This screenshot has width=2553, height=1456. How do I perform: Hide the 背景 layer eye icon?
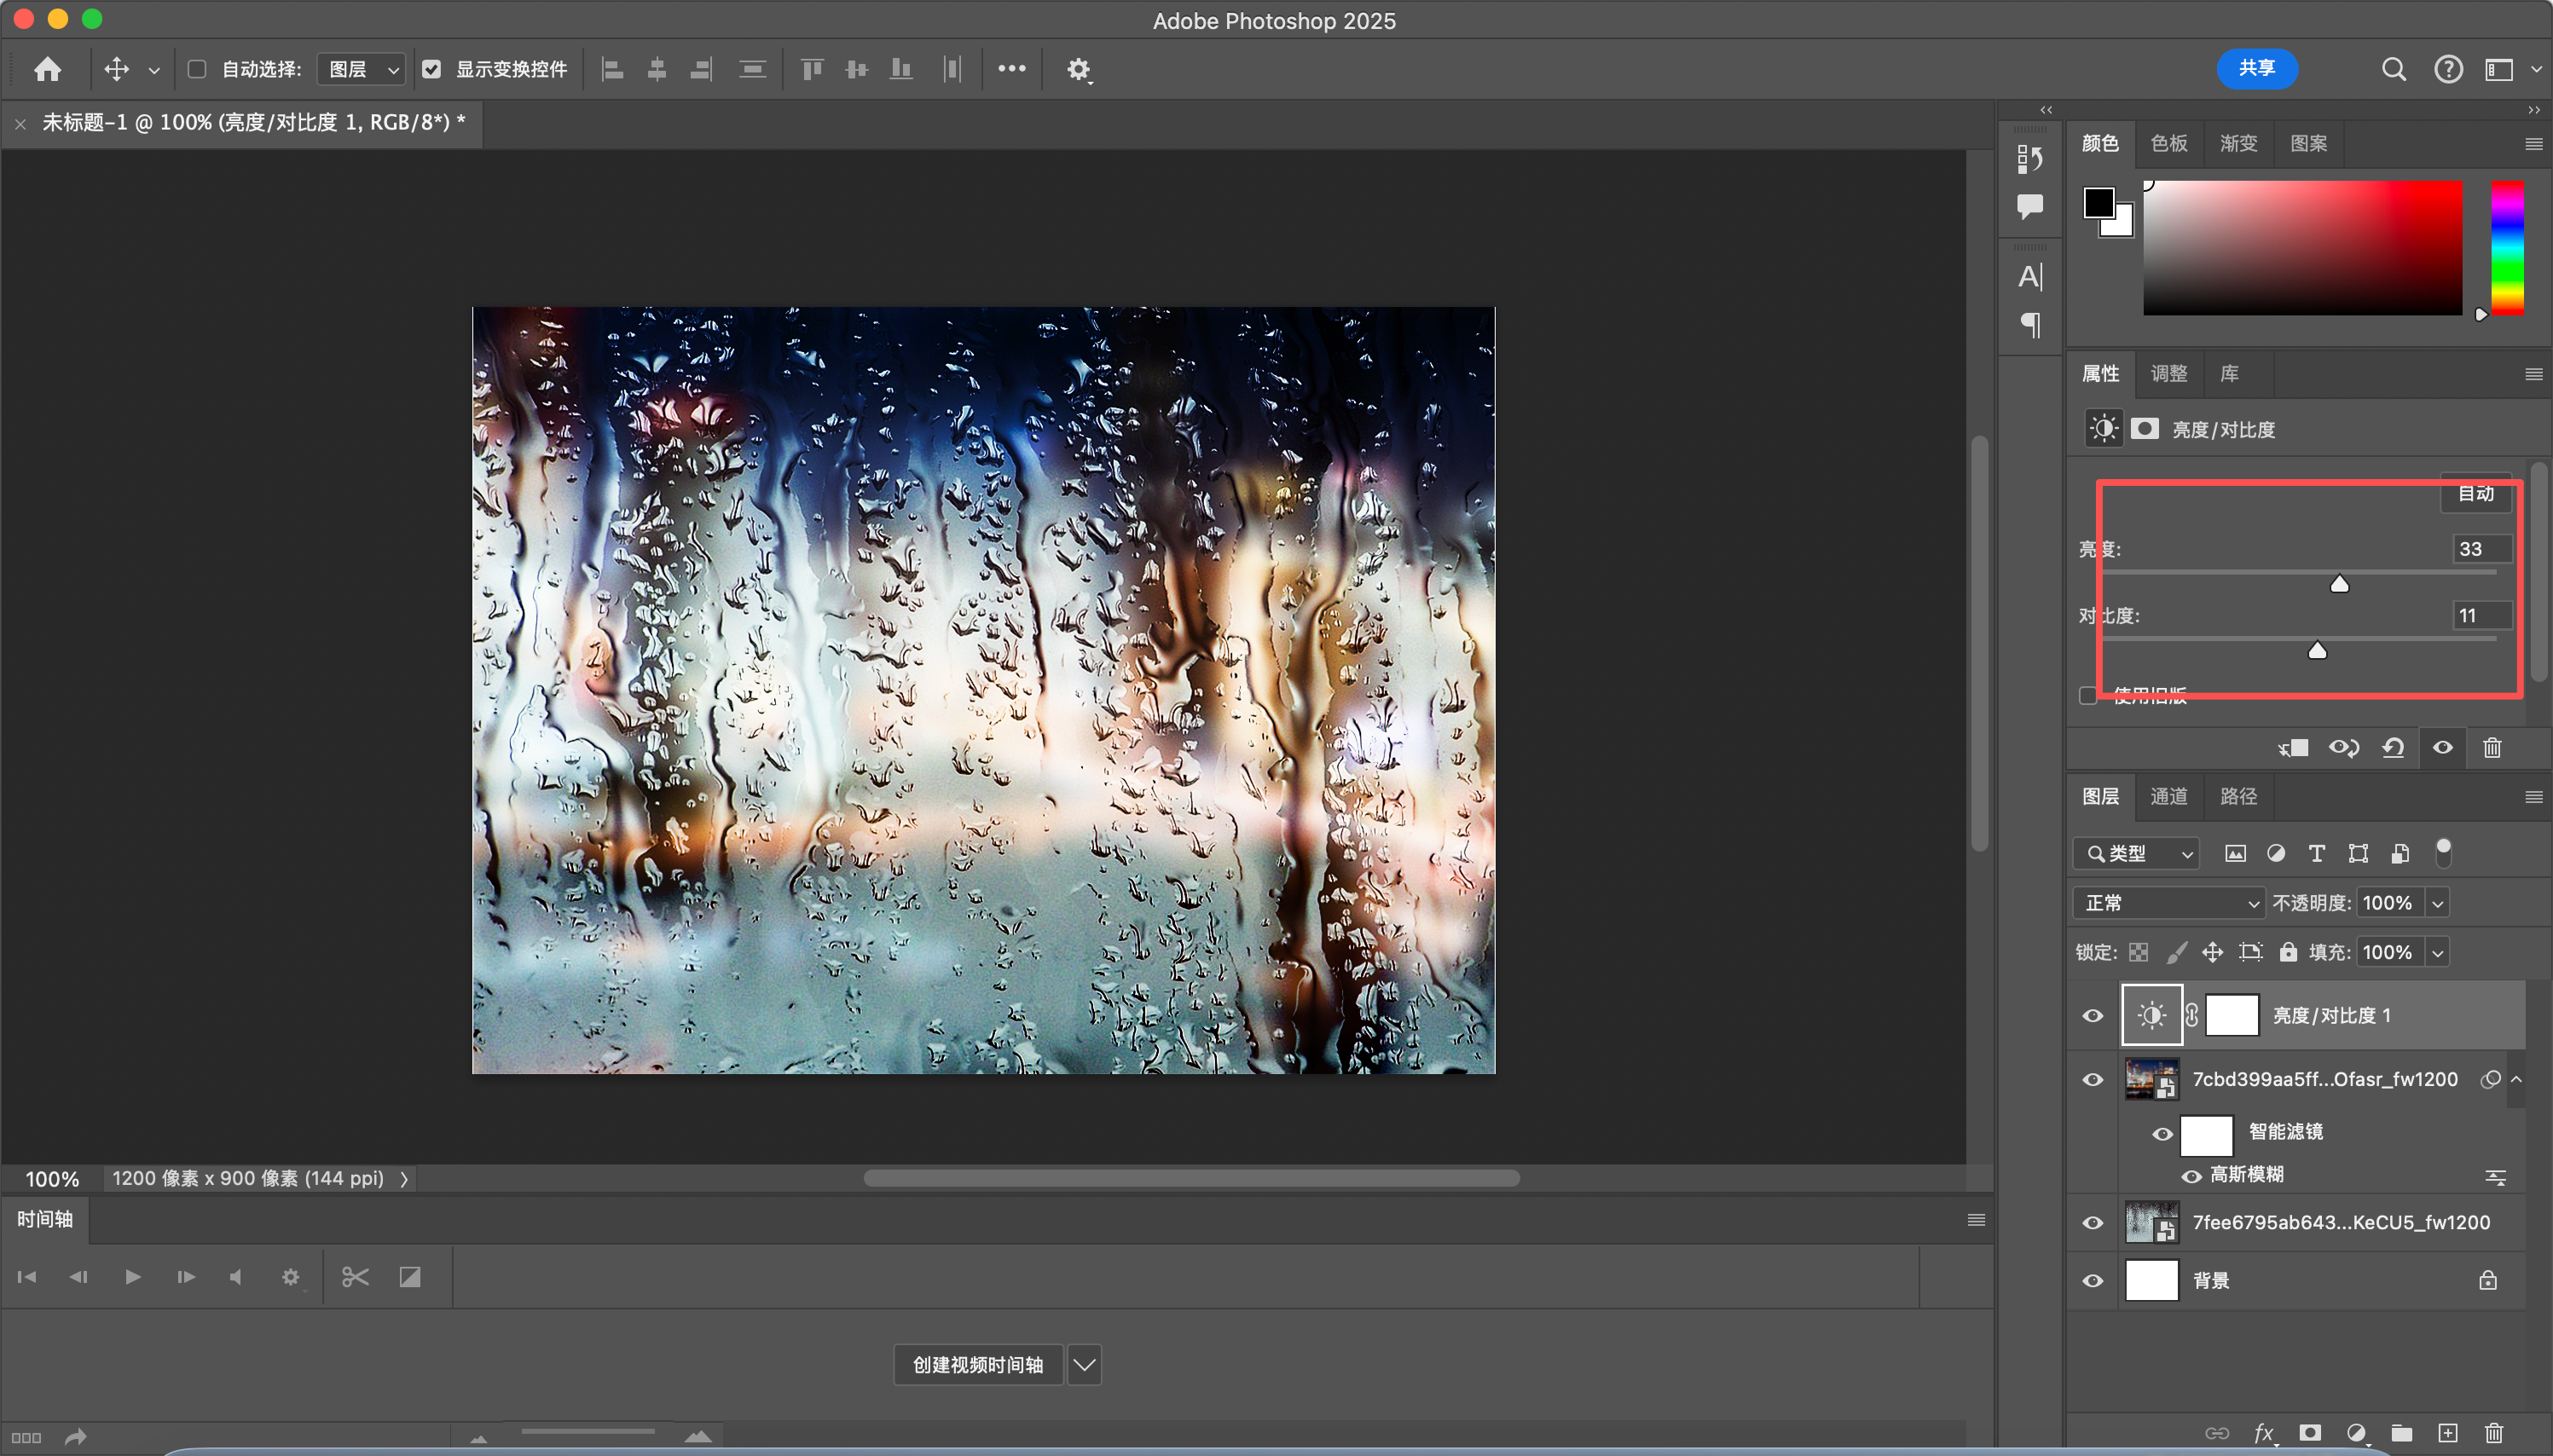point(2092,1280)
